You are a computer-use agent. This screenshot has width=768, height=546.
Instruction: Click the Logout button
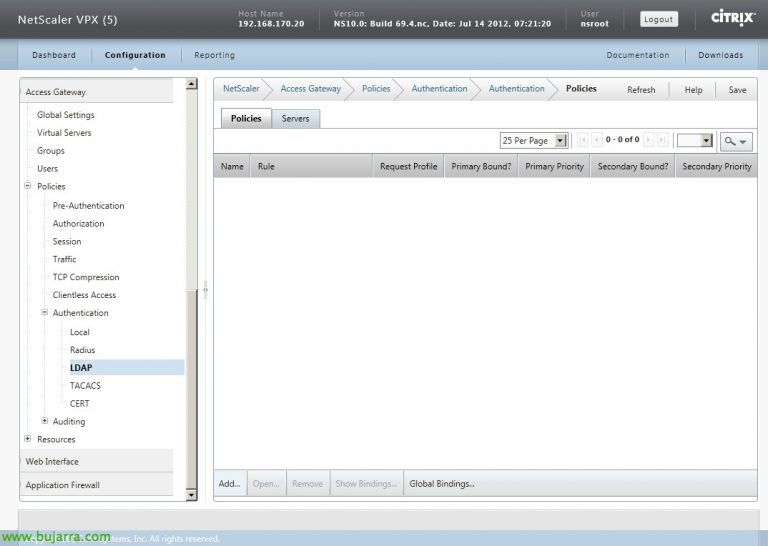click(659, 19)
